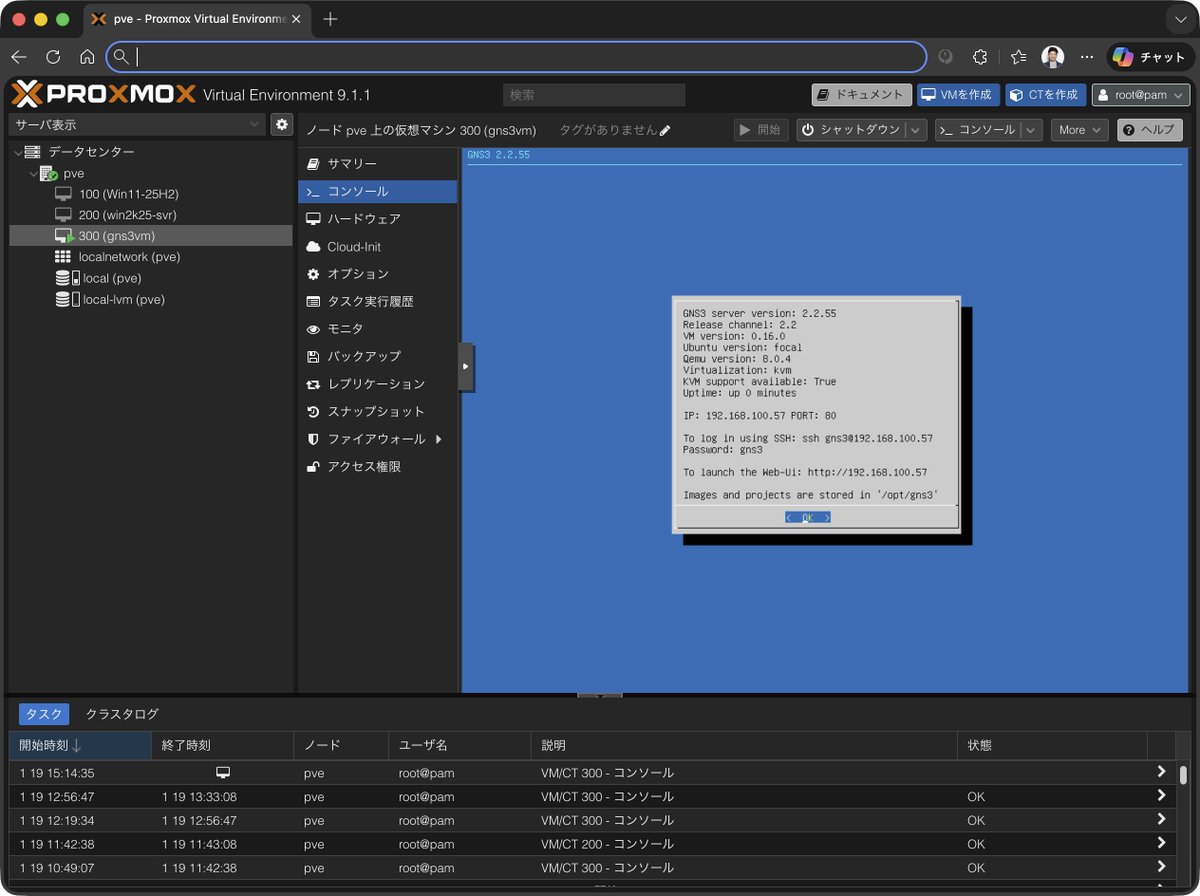Edit tags with pencil icon
This screenshot has height=896, width=1200.
665,130
